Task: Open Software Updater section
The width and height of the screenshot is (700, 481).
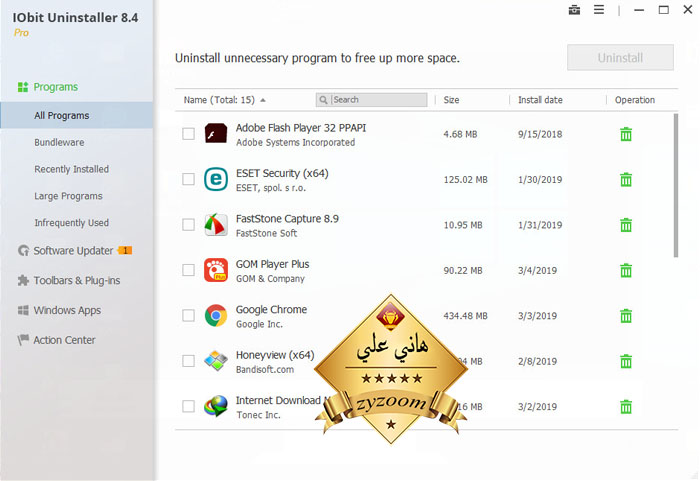Action: coord(75,251)
